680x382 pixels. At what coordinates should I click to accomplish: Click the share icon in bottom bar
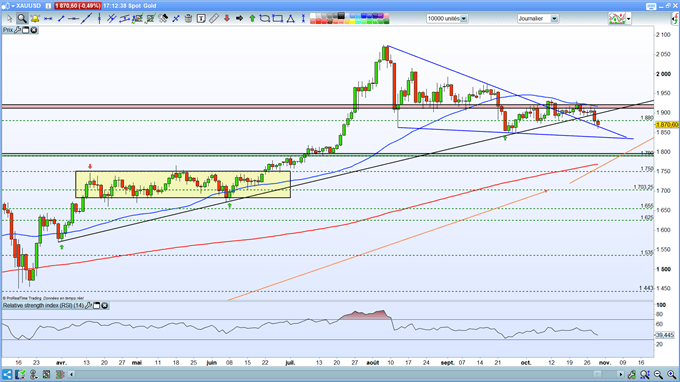7,374
